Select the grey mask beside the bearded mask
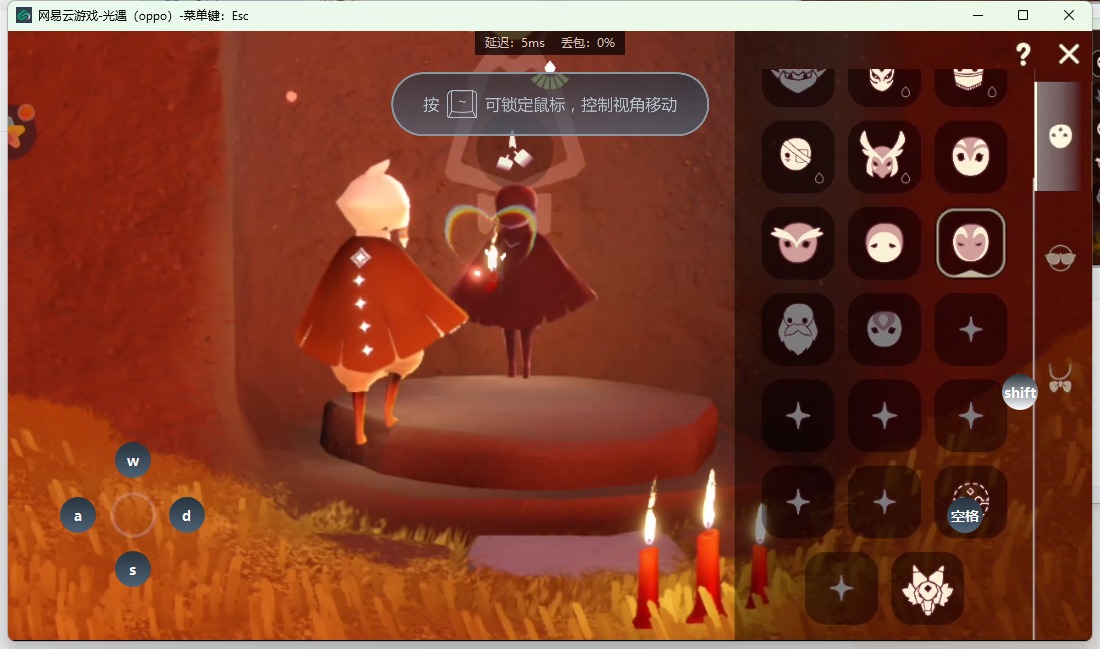 point(884,329)
